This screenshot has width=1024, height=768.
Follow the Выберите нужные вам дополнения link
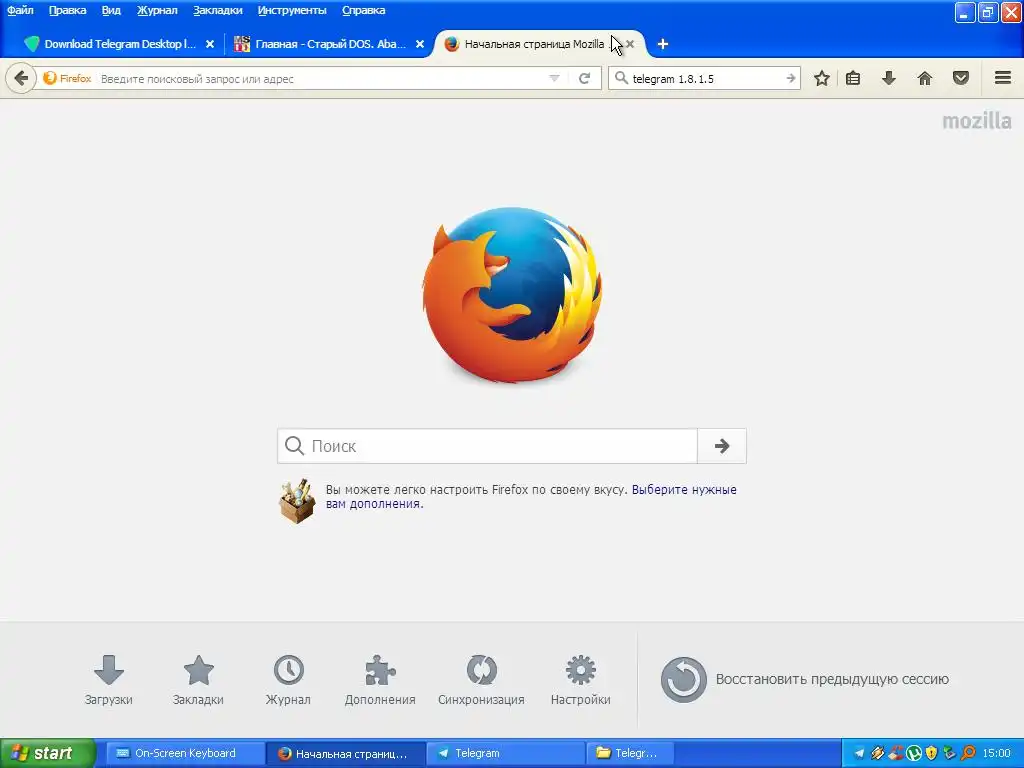tap(531, 496)
